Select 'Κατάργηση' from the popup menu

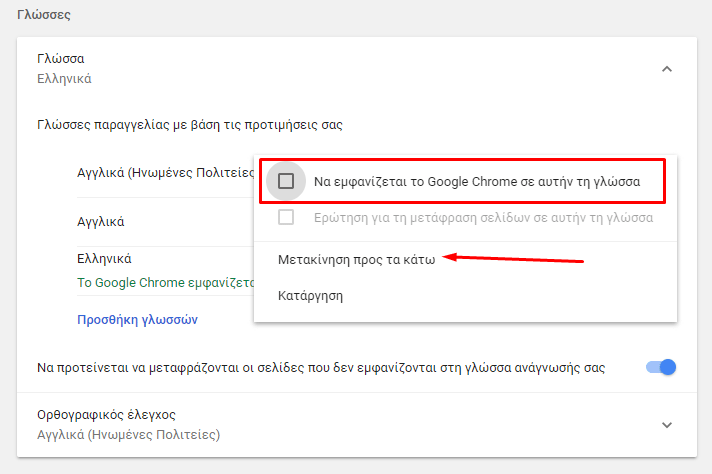click(x=311, y=295)
